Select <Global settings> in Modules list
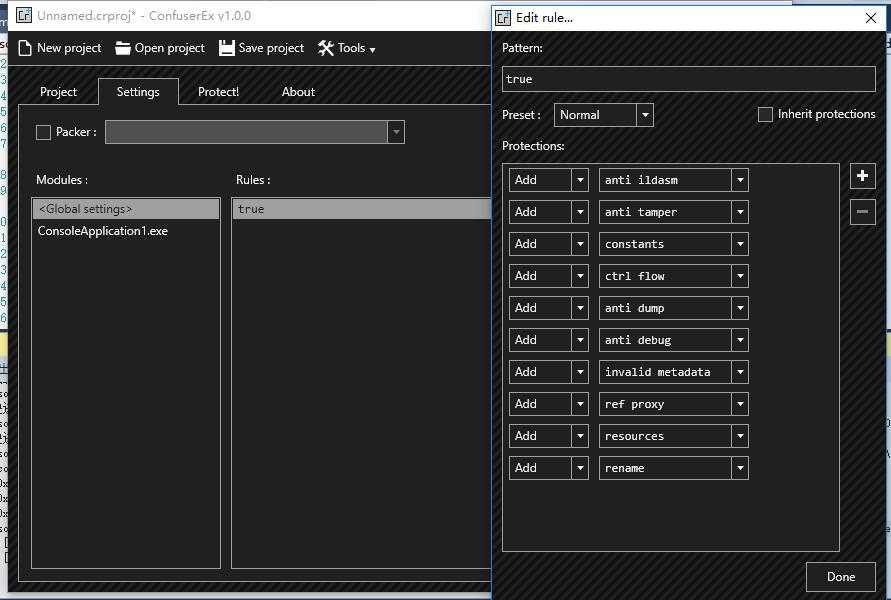Viewport: 891px width, 600px height. 126,209
